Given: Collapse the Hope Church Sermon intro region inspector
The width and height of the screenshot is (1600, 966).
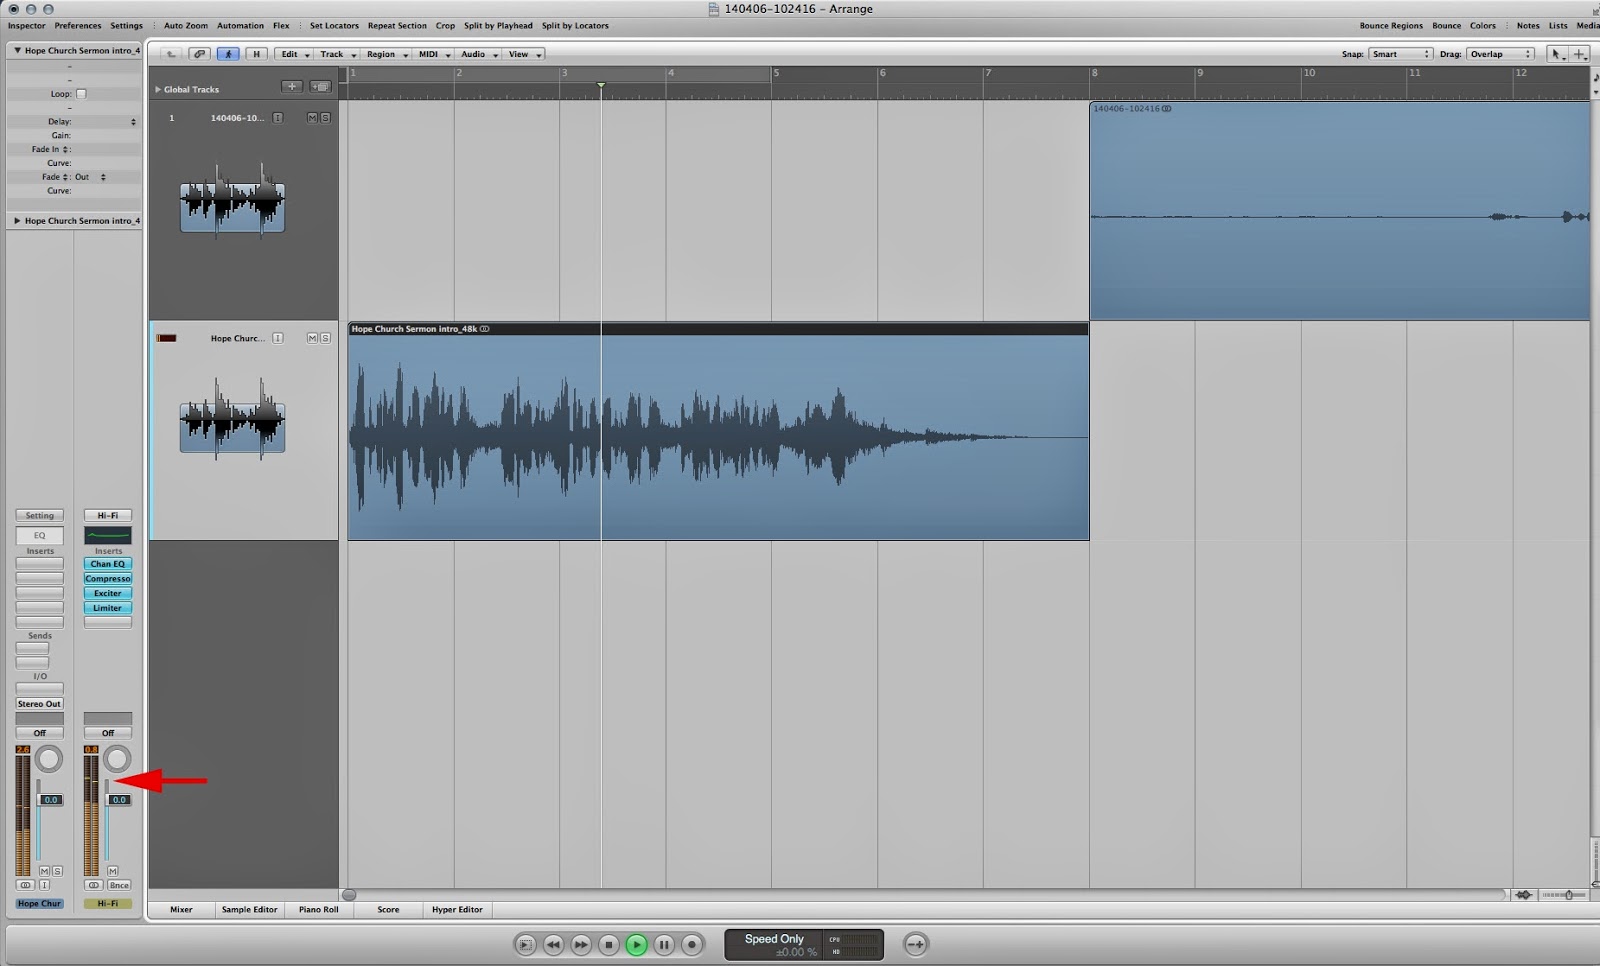Looking at the screenshot, I should coord(17,50).
